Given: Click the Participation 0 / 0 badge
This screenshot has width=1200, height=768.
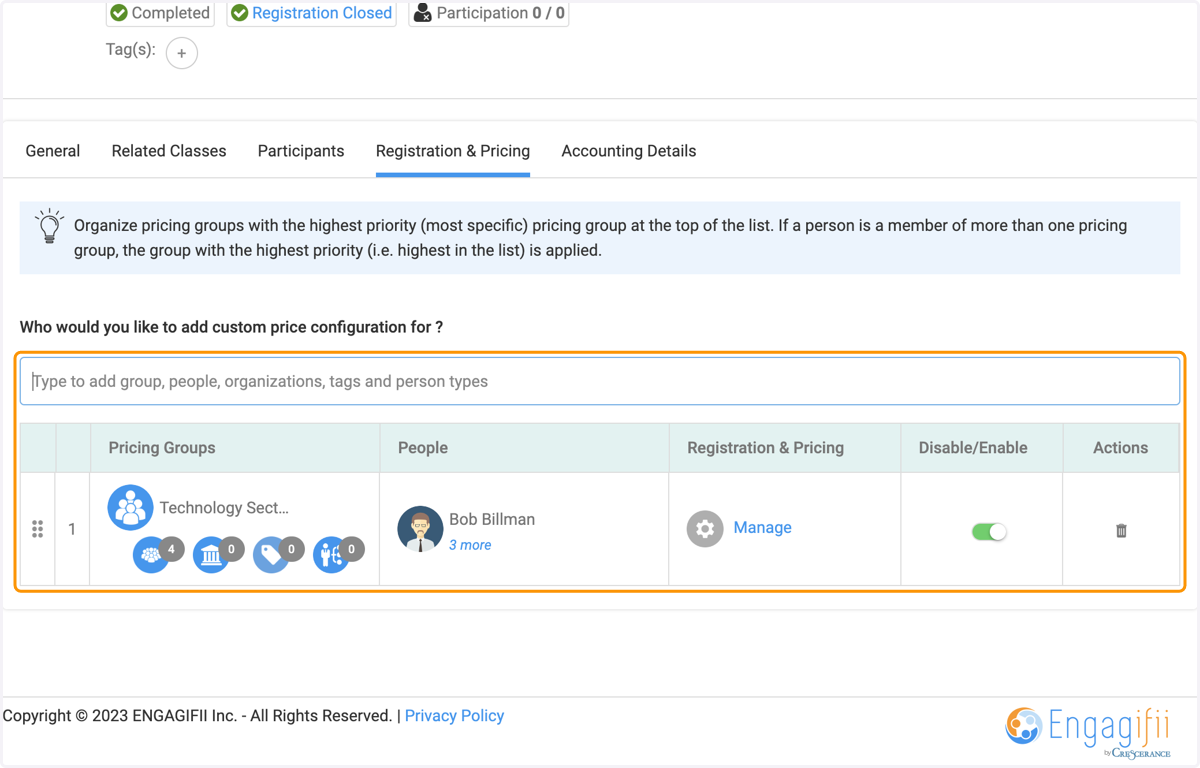Looking at the screenshot, I should [x=489, y=13].
